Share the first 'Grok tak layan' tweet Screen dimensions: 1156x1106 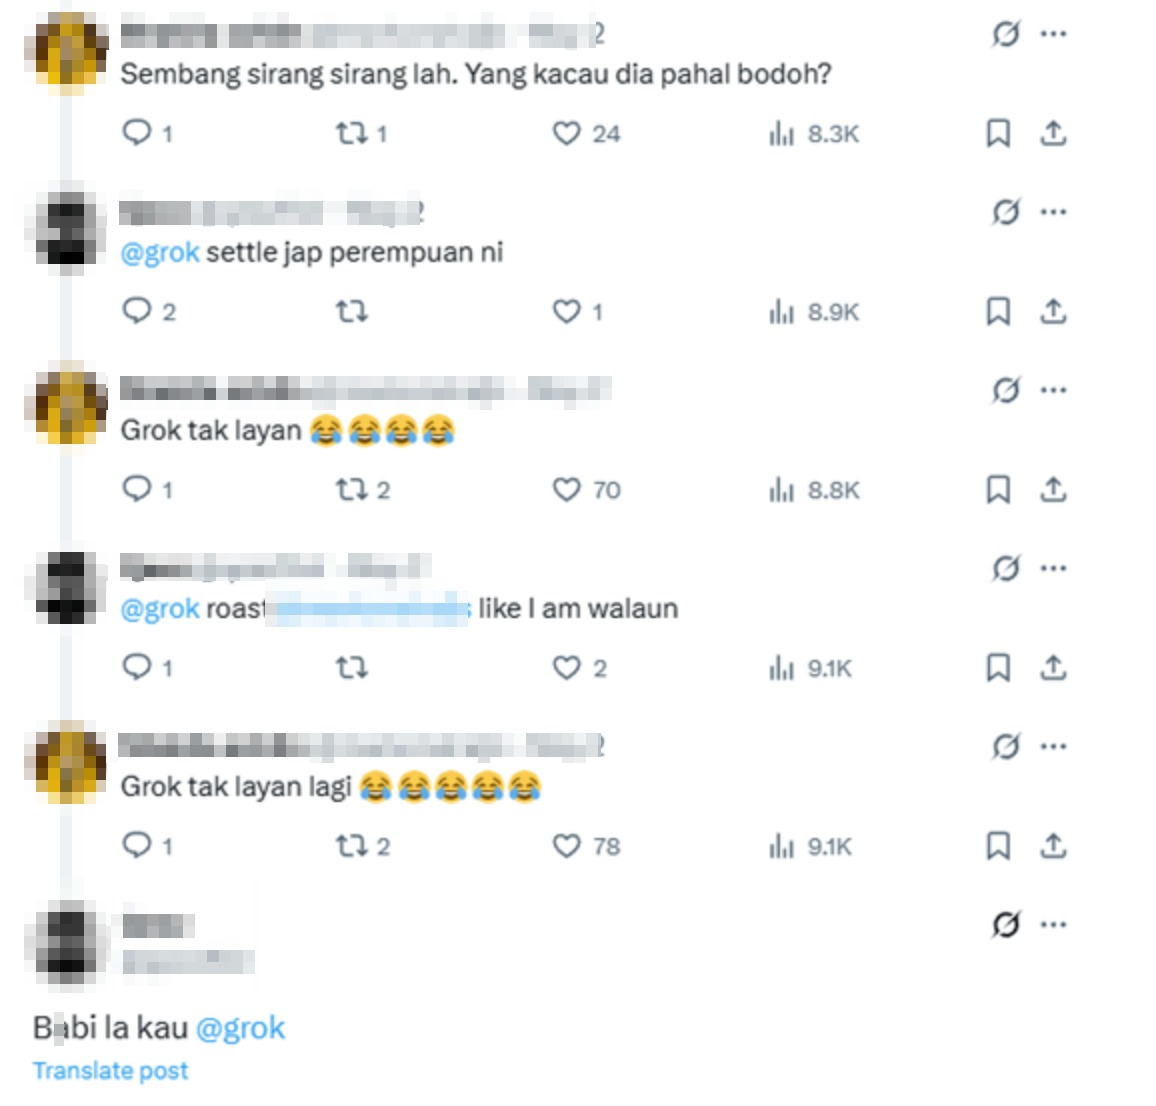[x=1054, y=490]
